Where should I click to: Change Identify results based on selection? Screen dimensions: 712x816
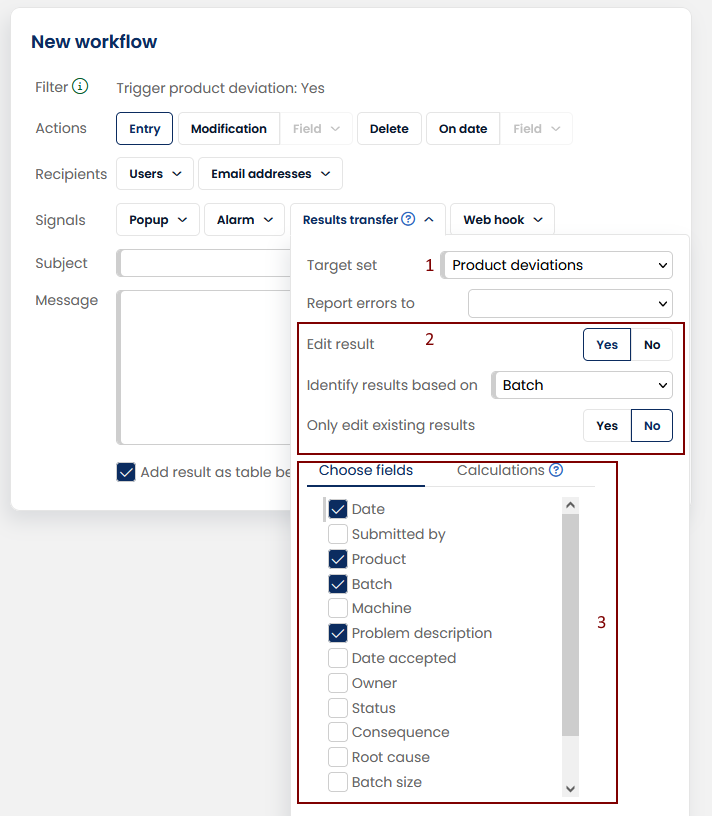click(582, 385)
